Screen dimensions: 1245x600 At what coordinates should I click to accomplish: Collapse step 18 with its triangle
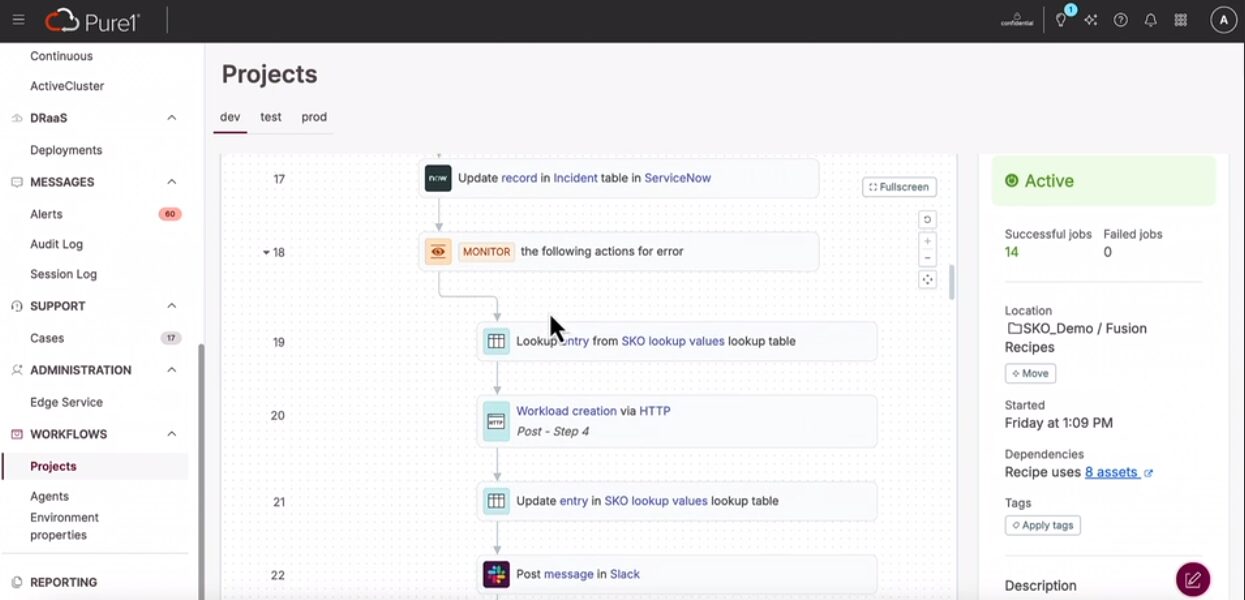pyautogui.click(x=266, y=253)
